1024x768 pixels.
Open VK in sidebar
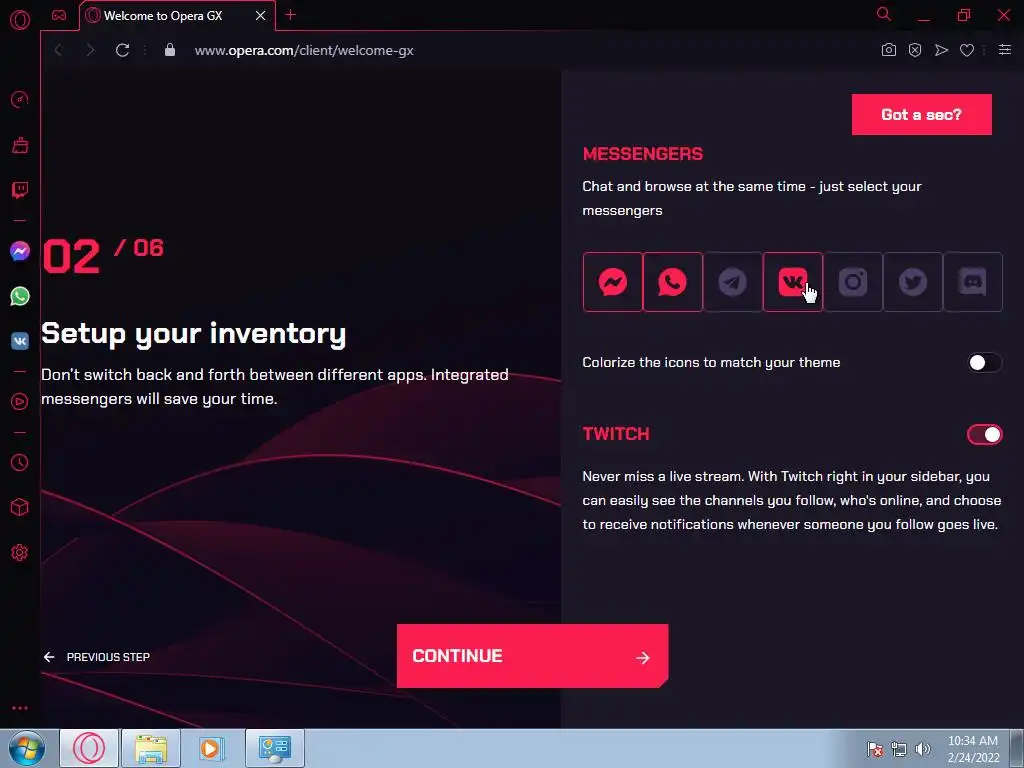[20, 341]
